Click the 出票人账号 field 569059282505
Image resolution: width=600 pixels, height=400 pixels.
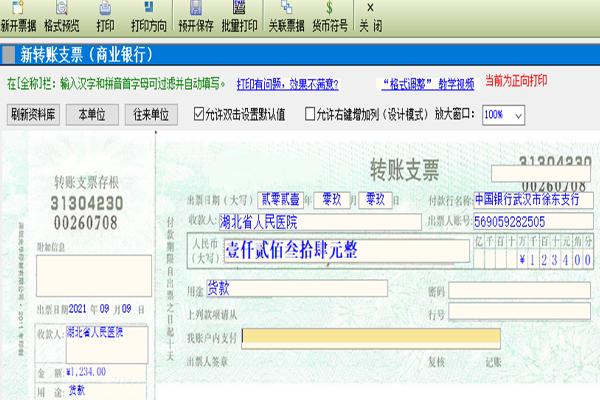[533, 222]
